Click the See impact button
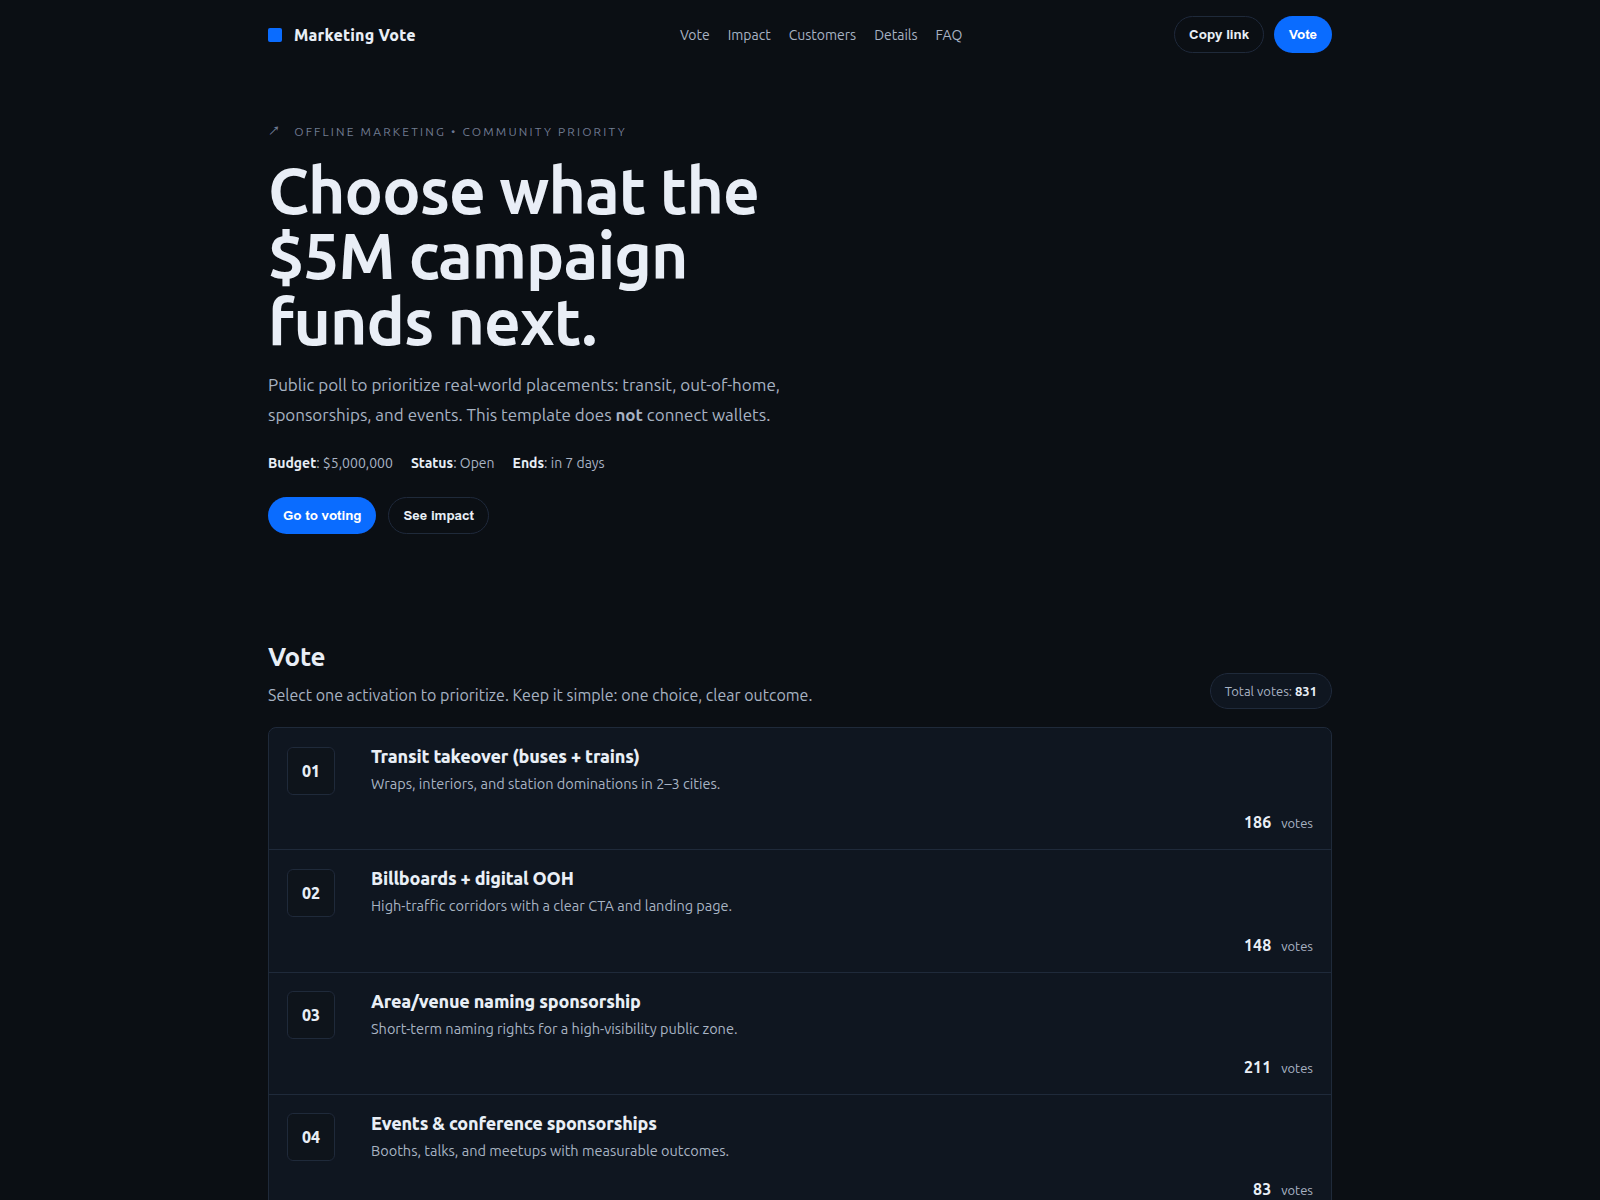 click(x=438, y=516)
